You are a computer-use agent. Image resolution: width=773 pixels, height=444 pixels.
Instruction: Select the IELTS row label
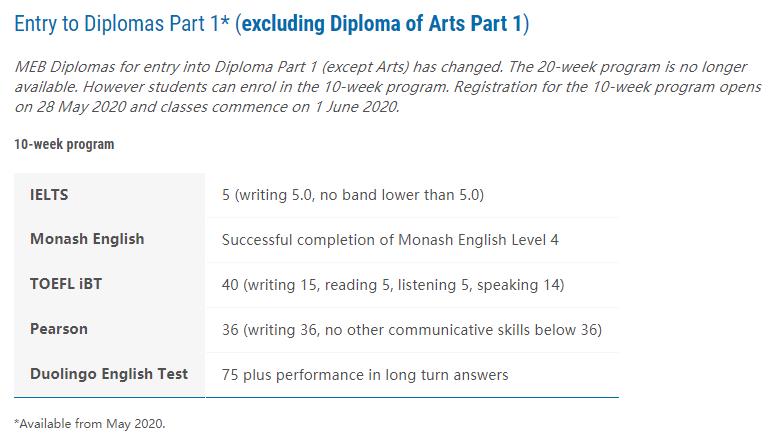coord(49,195)
